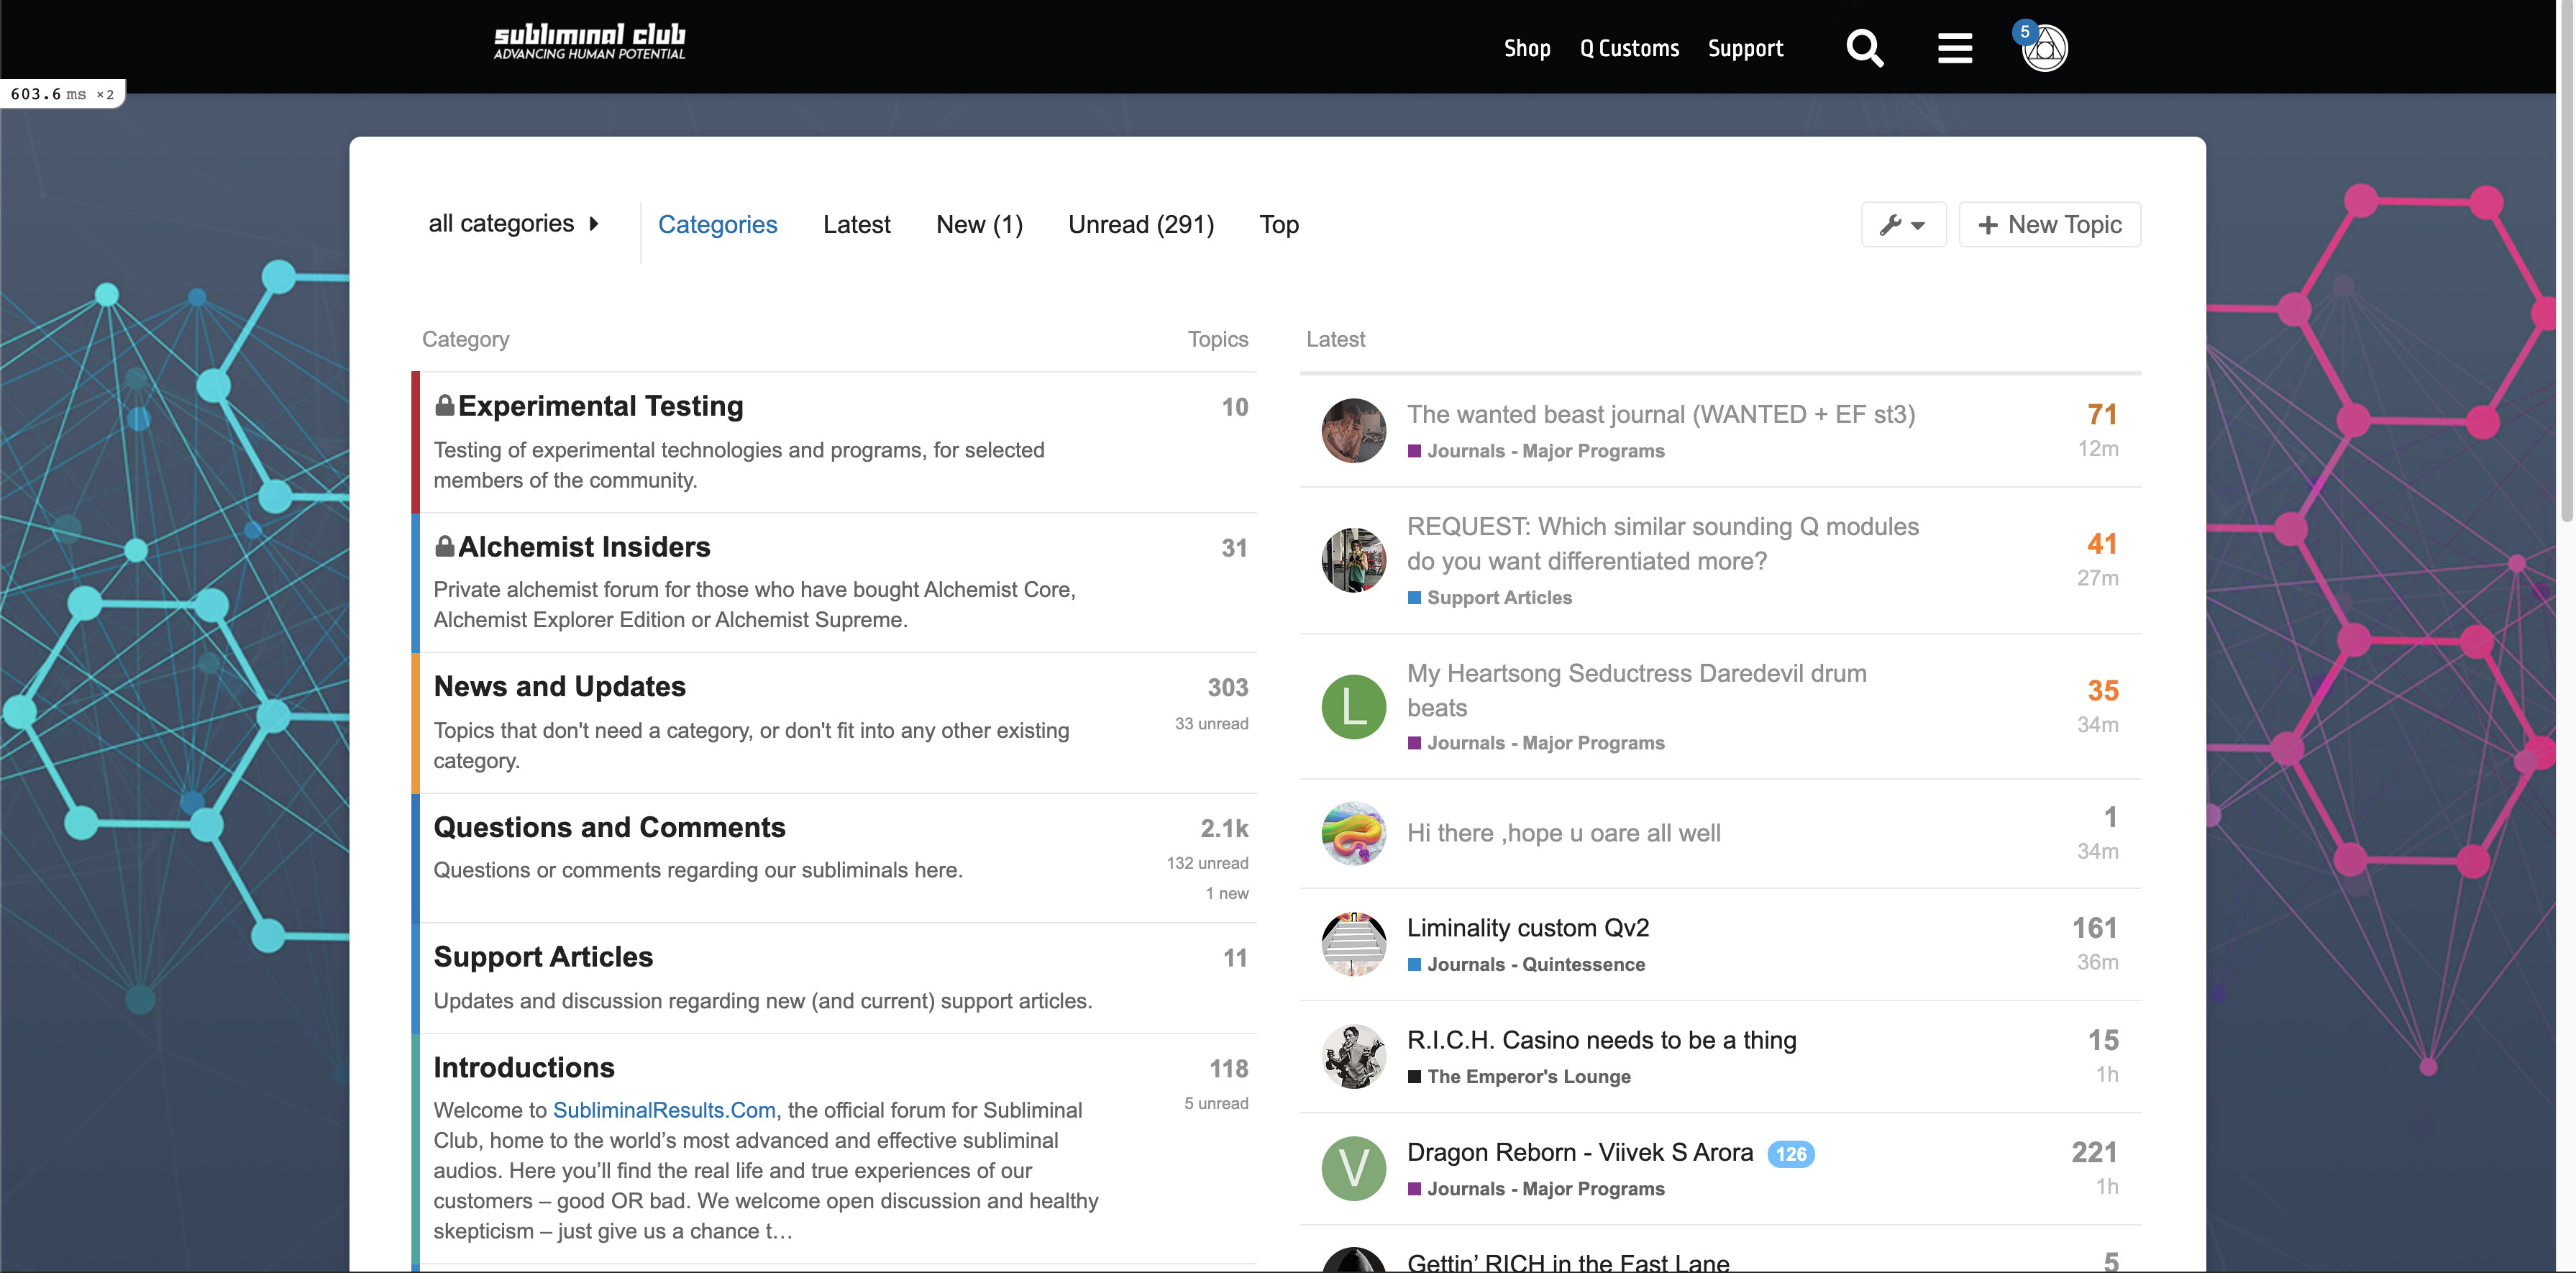Open the News and Updates category
This screenshot has height=1273, width=2576.
[559, 686]
